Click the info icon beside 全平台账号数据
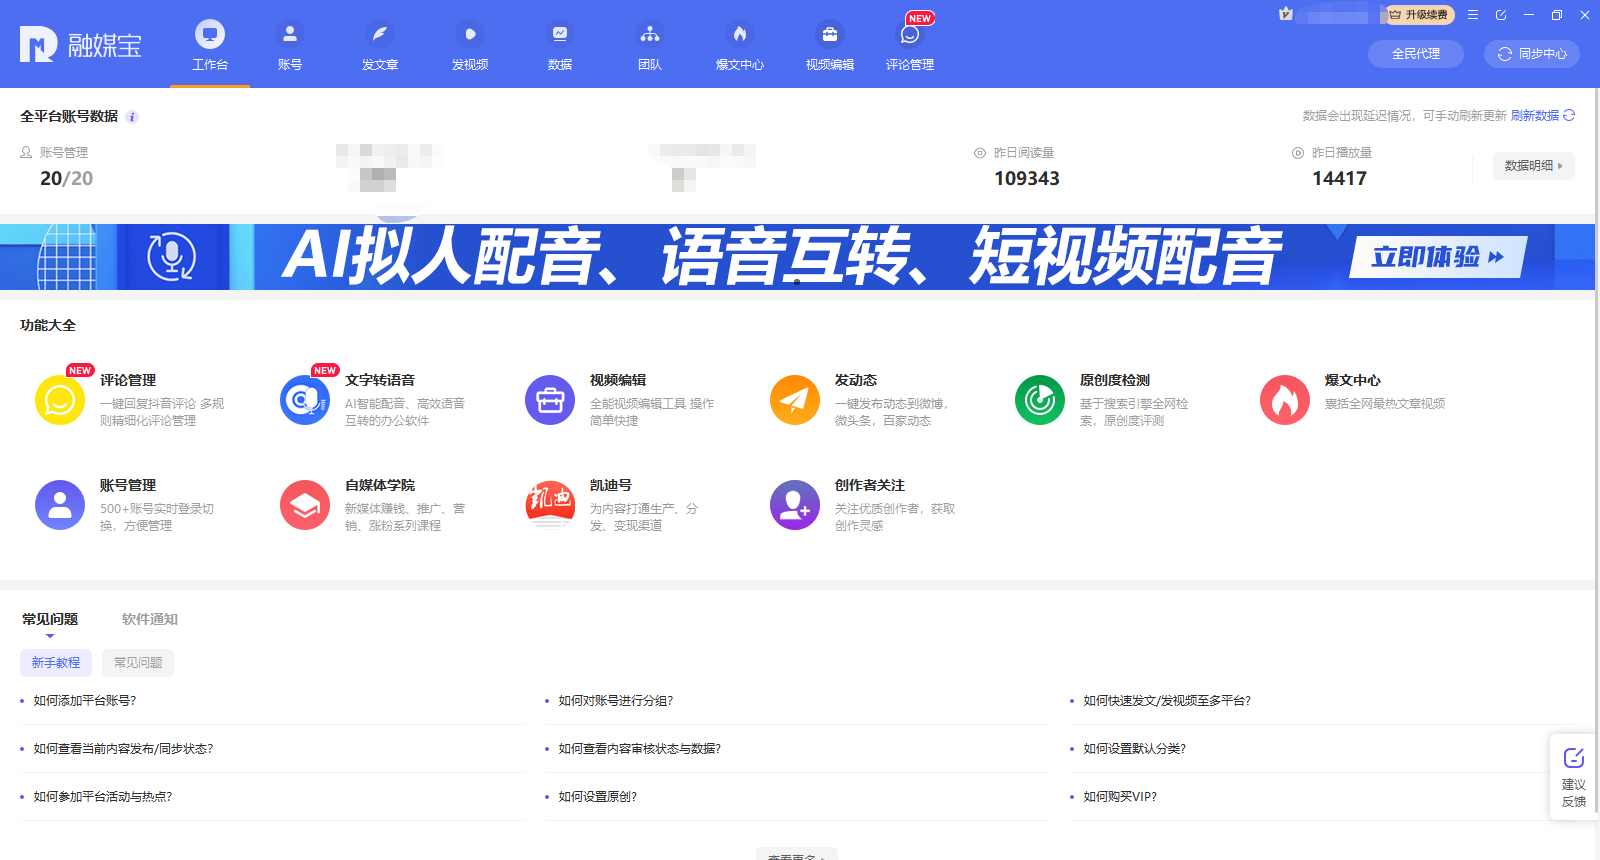The image size is (1600, 860). (132, 117)
